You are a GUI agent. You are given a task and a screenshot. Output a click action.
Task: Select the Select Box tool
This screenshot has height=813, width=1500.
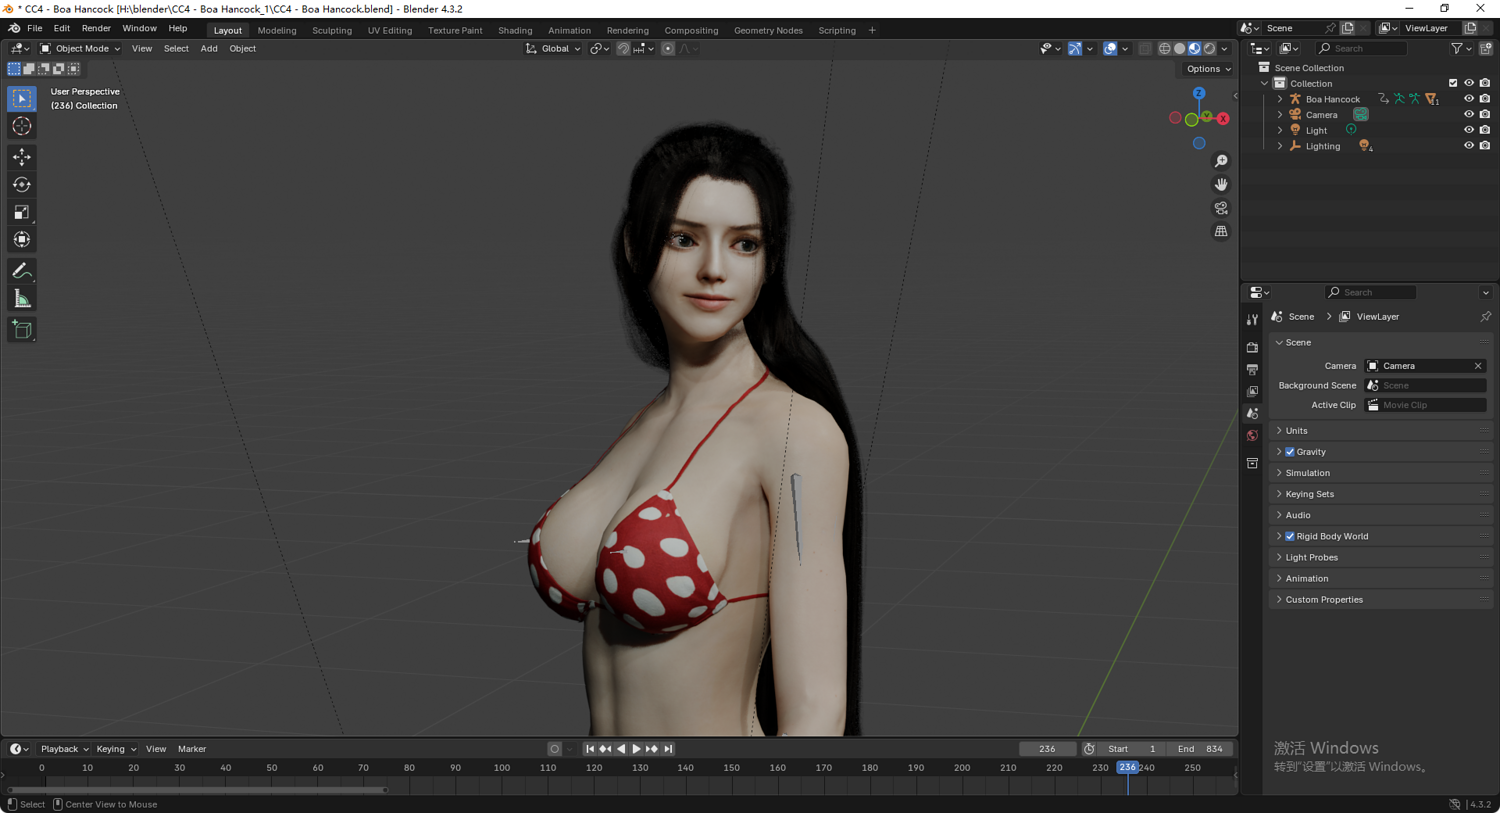coord(22,99)
